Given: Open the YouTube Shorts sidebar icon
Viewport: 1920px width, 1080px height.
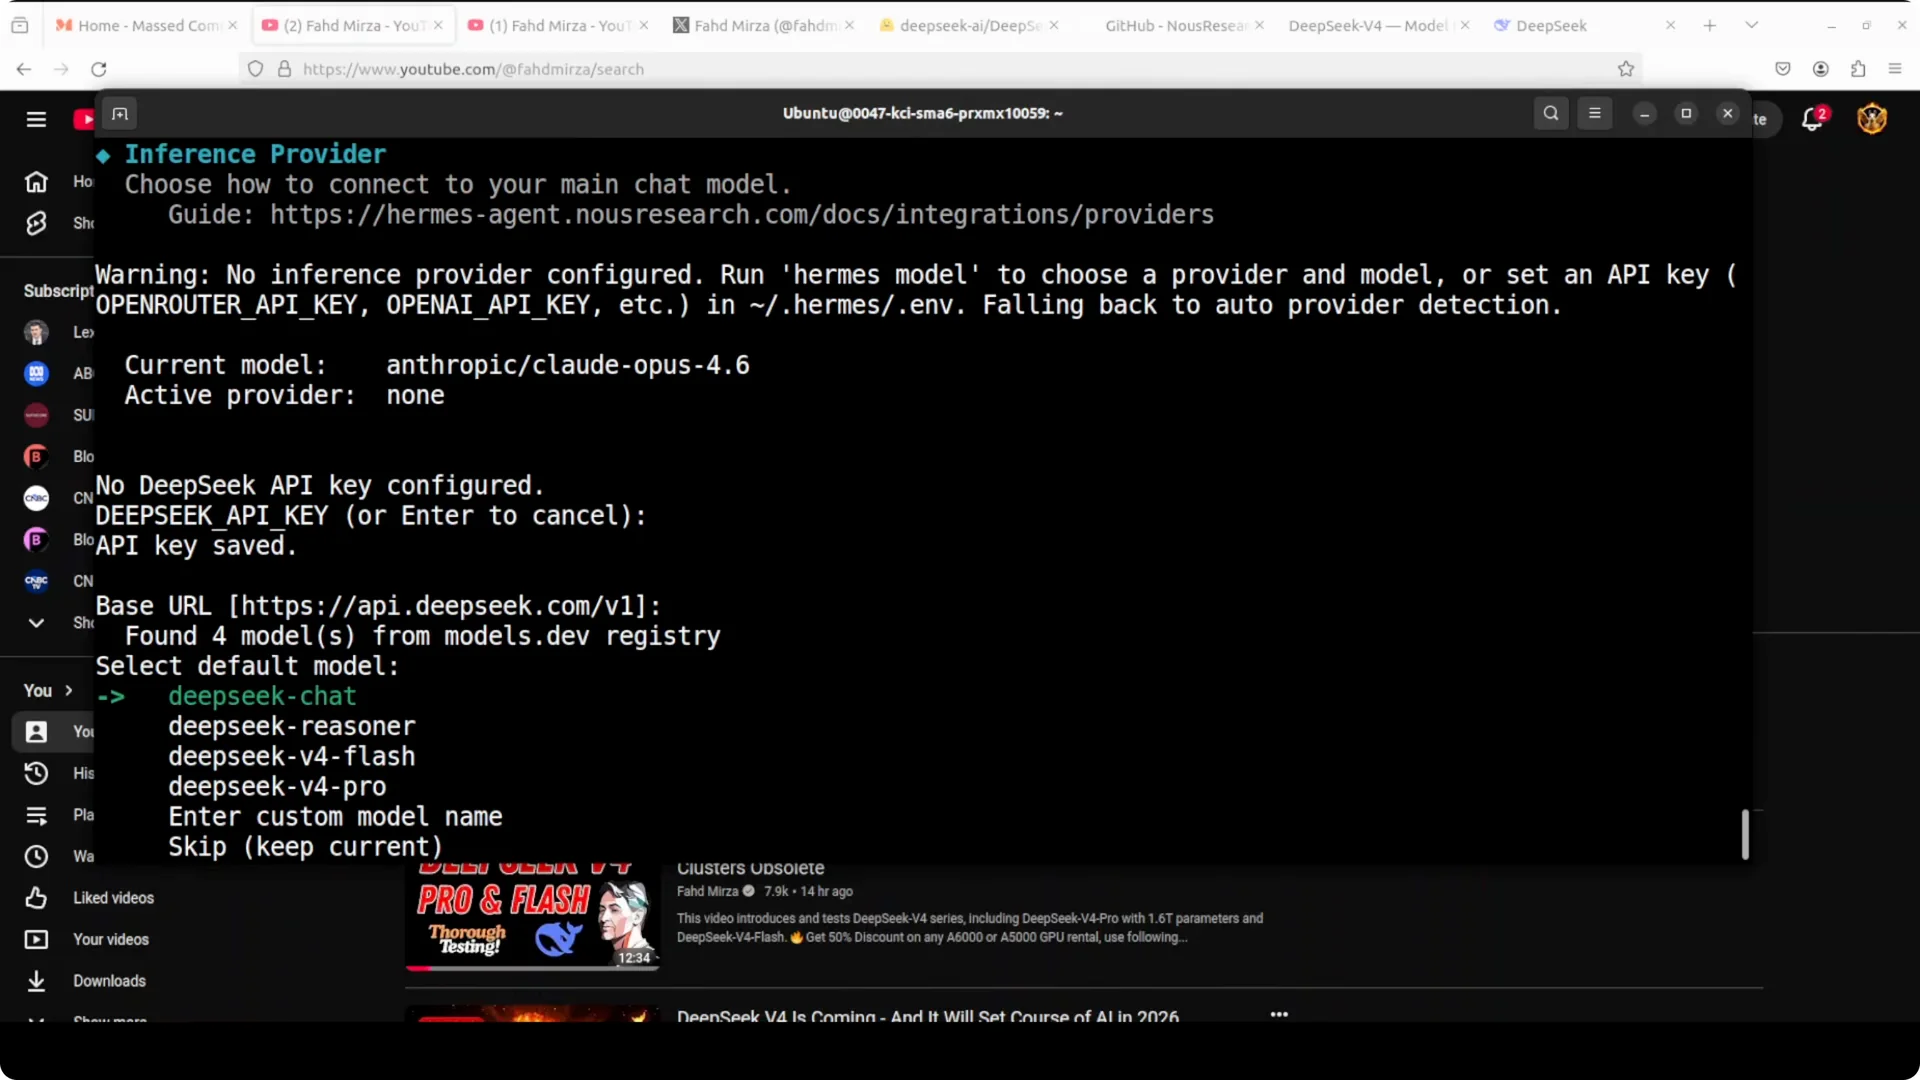Looking at the screenshot, I should coord(36,223).
